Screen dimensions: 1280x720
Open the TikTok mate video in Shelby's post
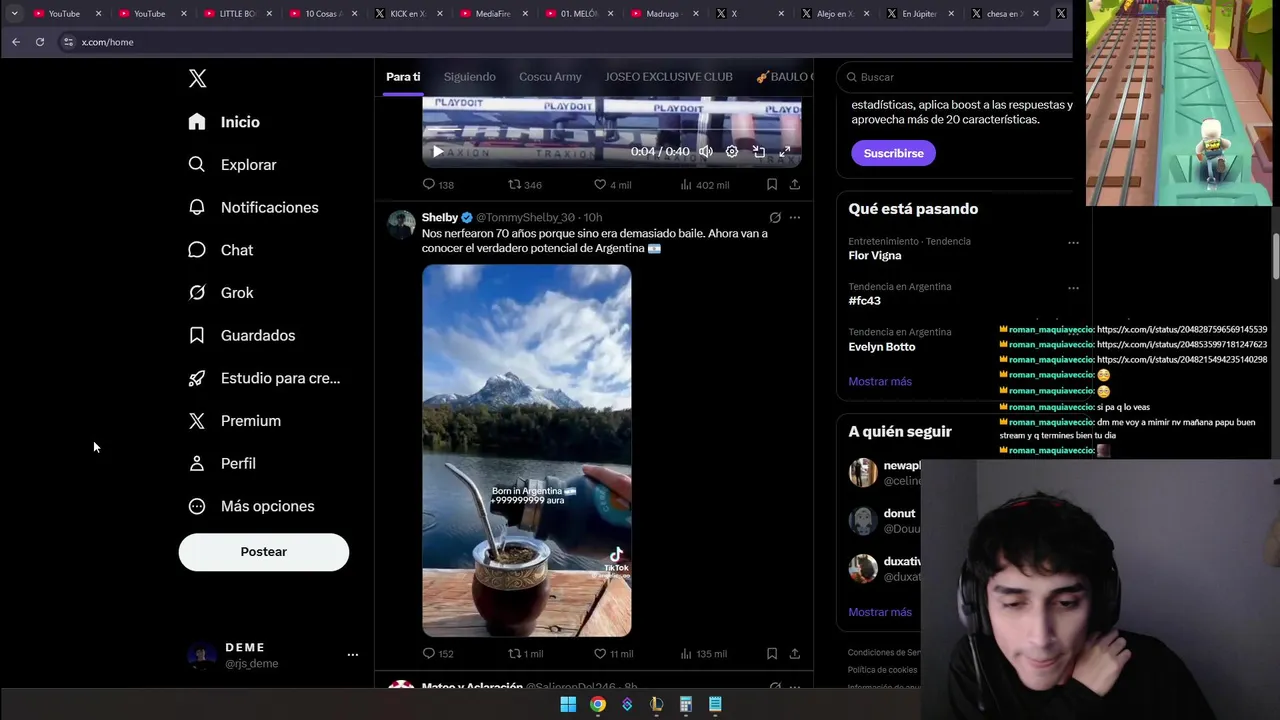coord(527,450)
